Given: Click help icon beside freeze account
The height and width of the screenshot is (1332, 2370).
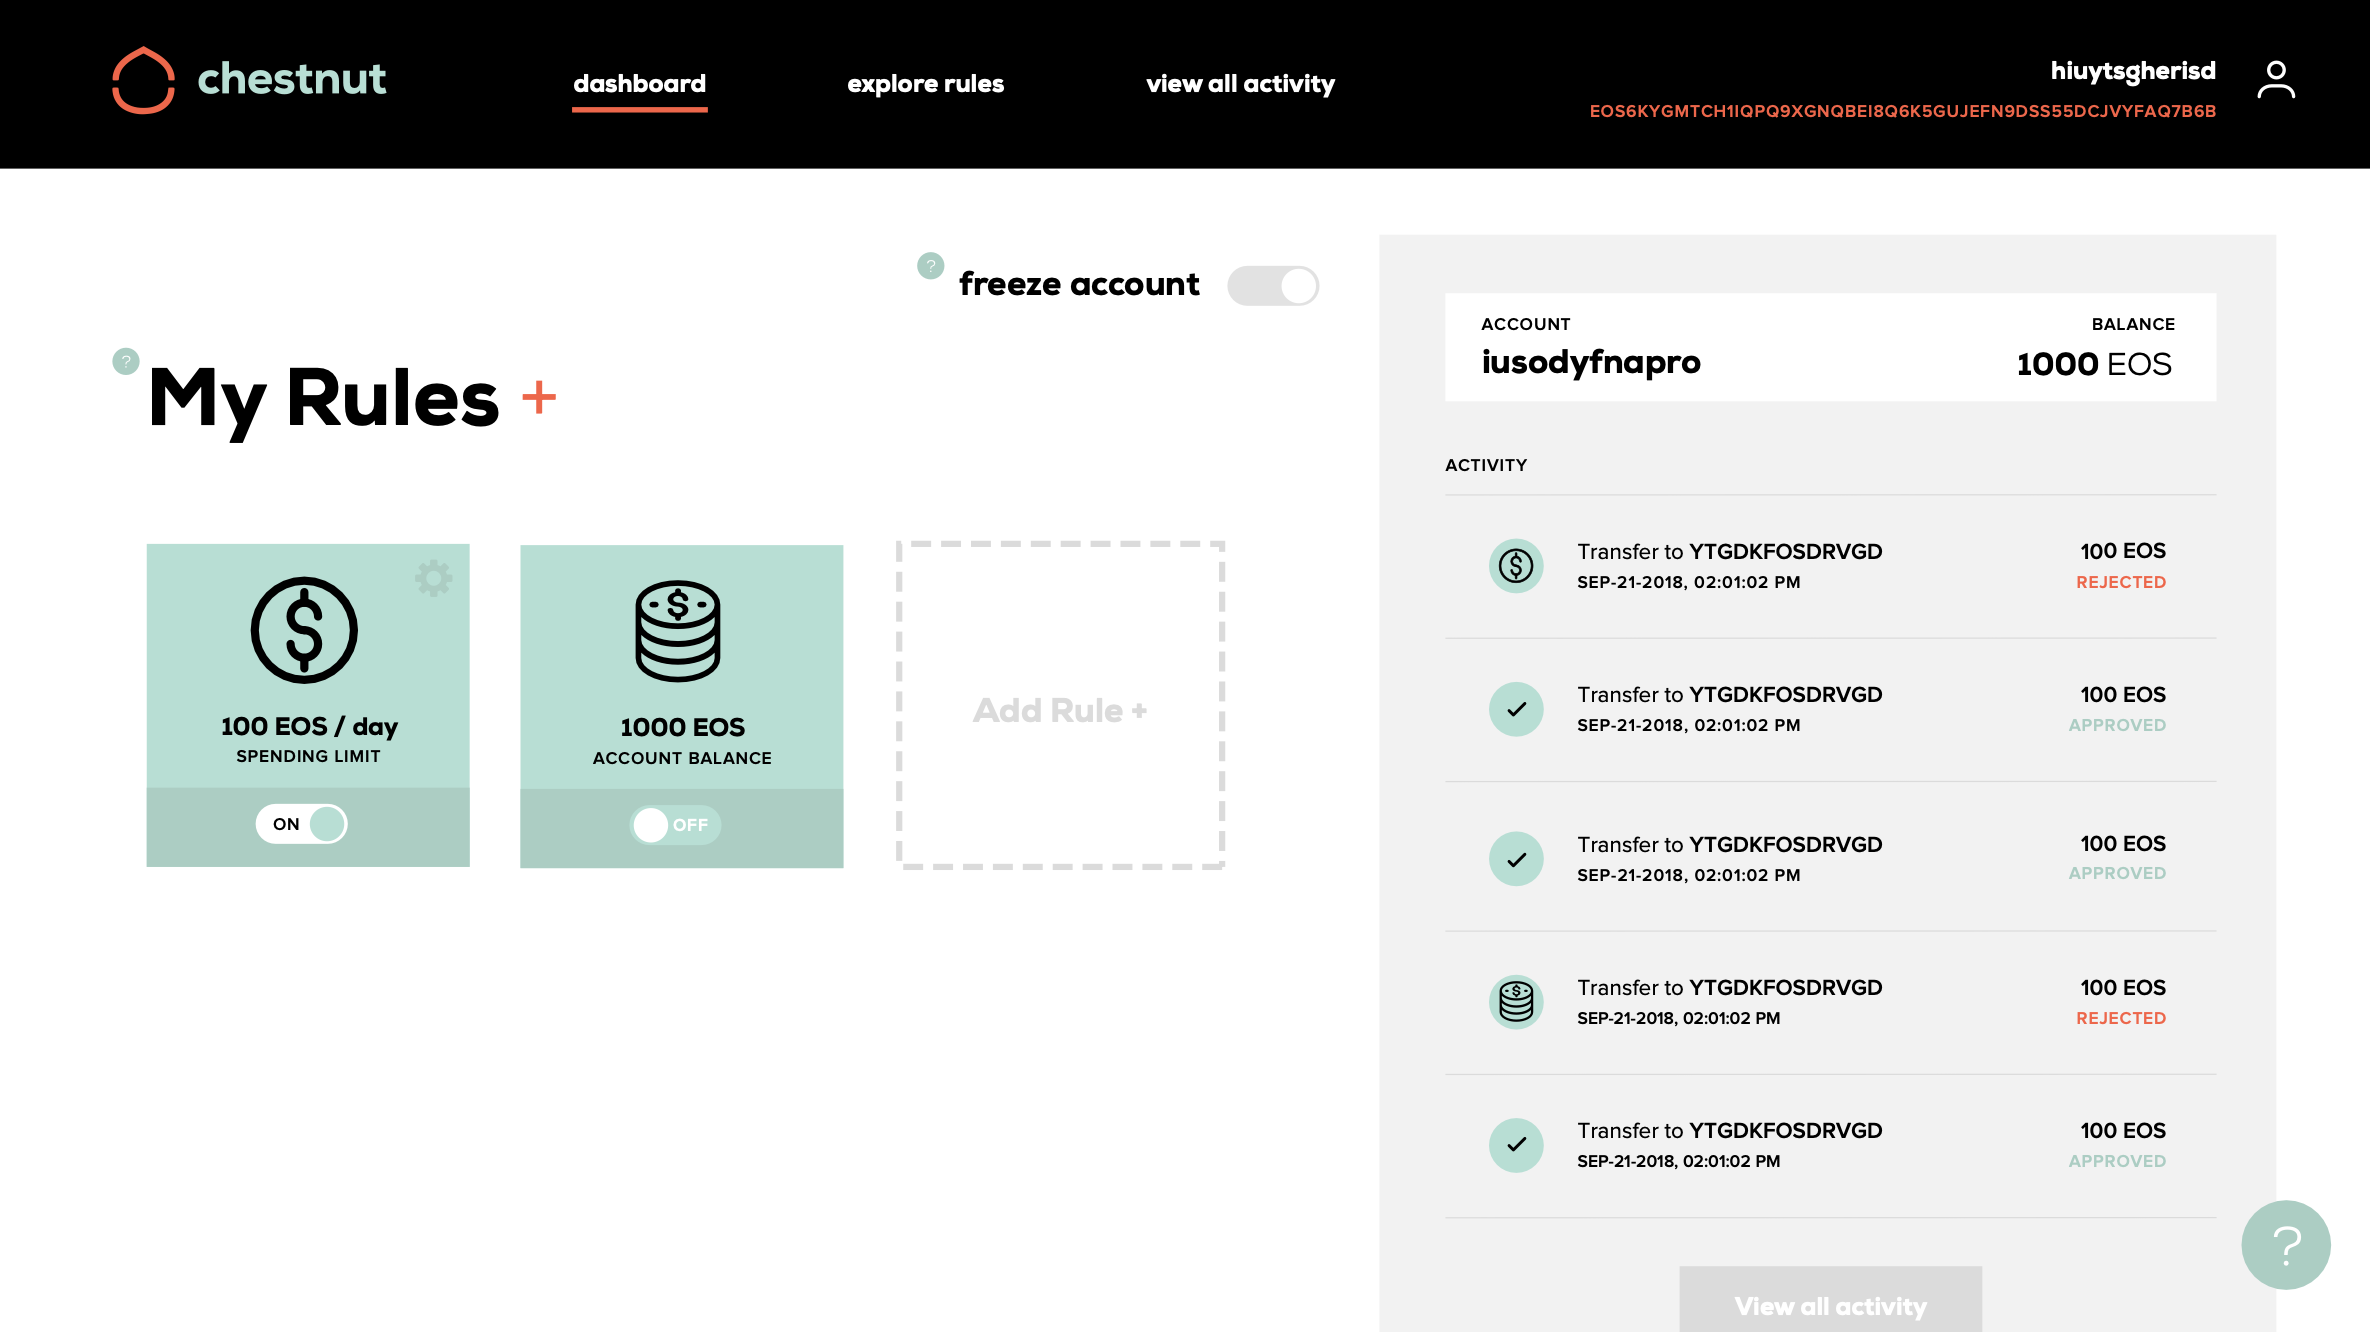Looking at the screenshot, I should pos(930,266).
